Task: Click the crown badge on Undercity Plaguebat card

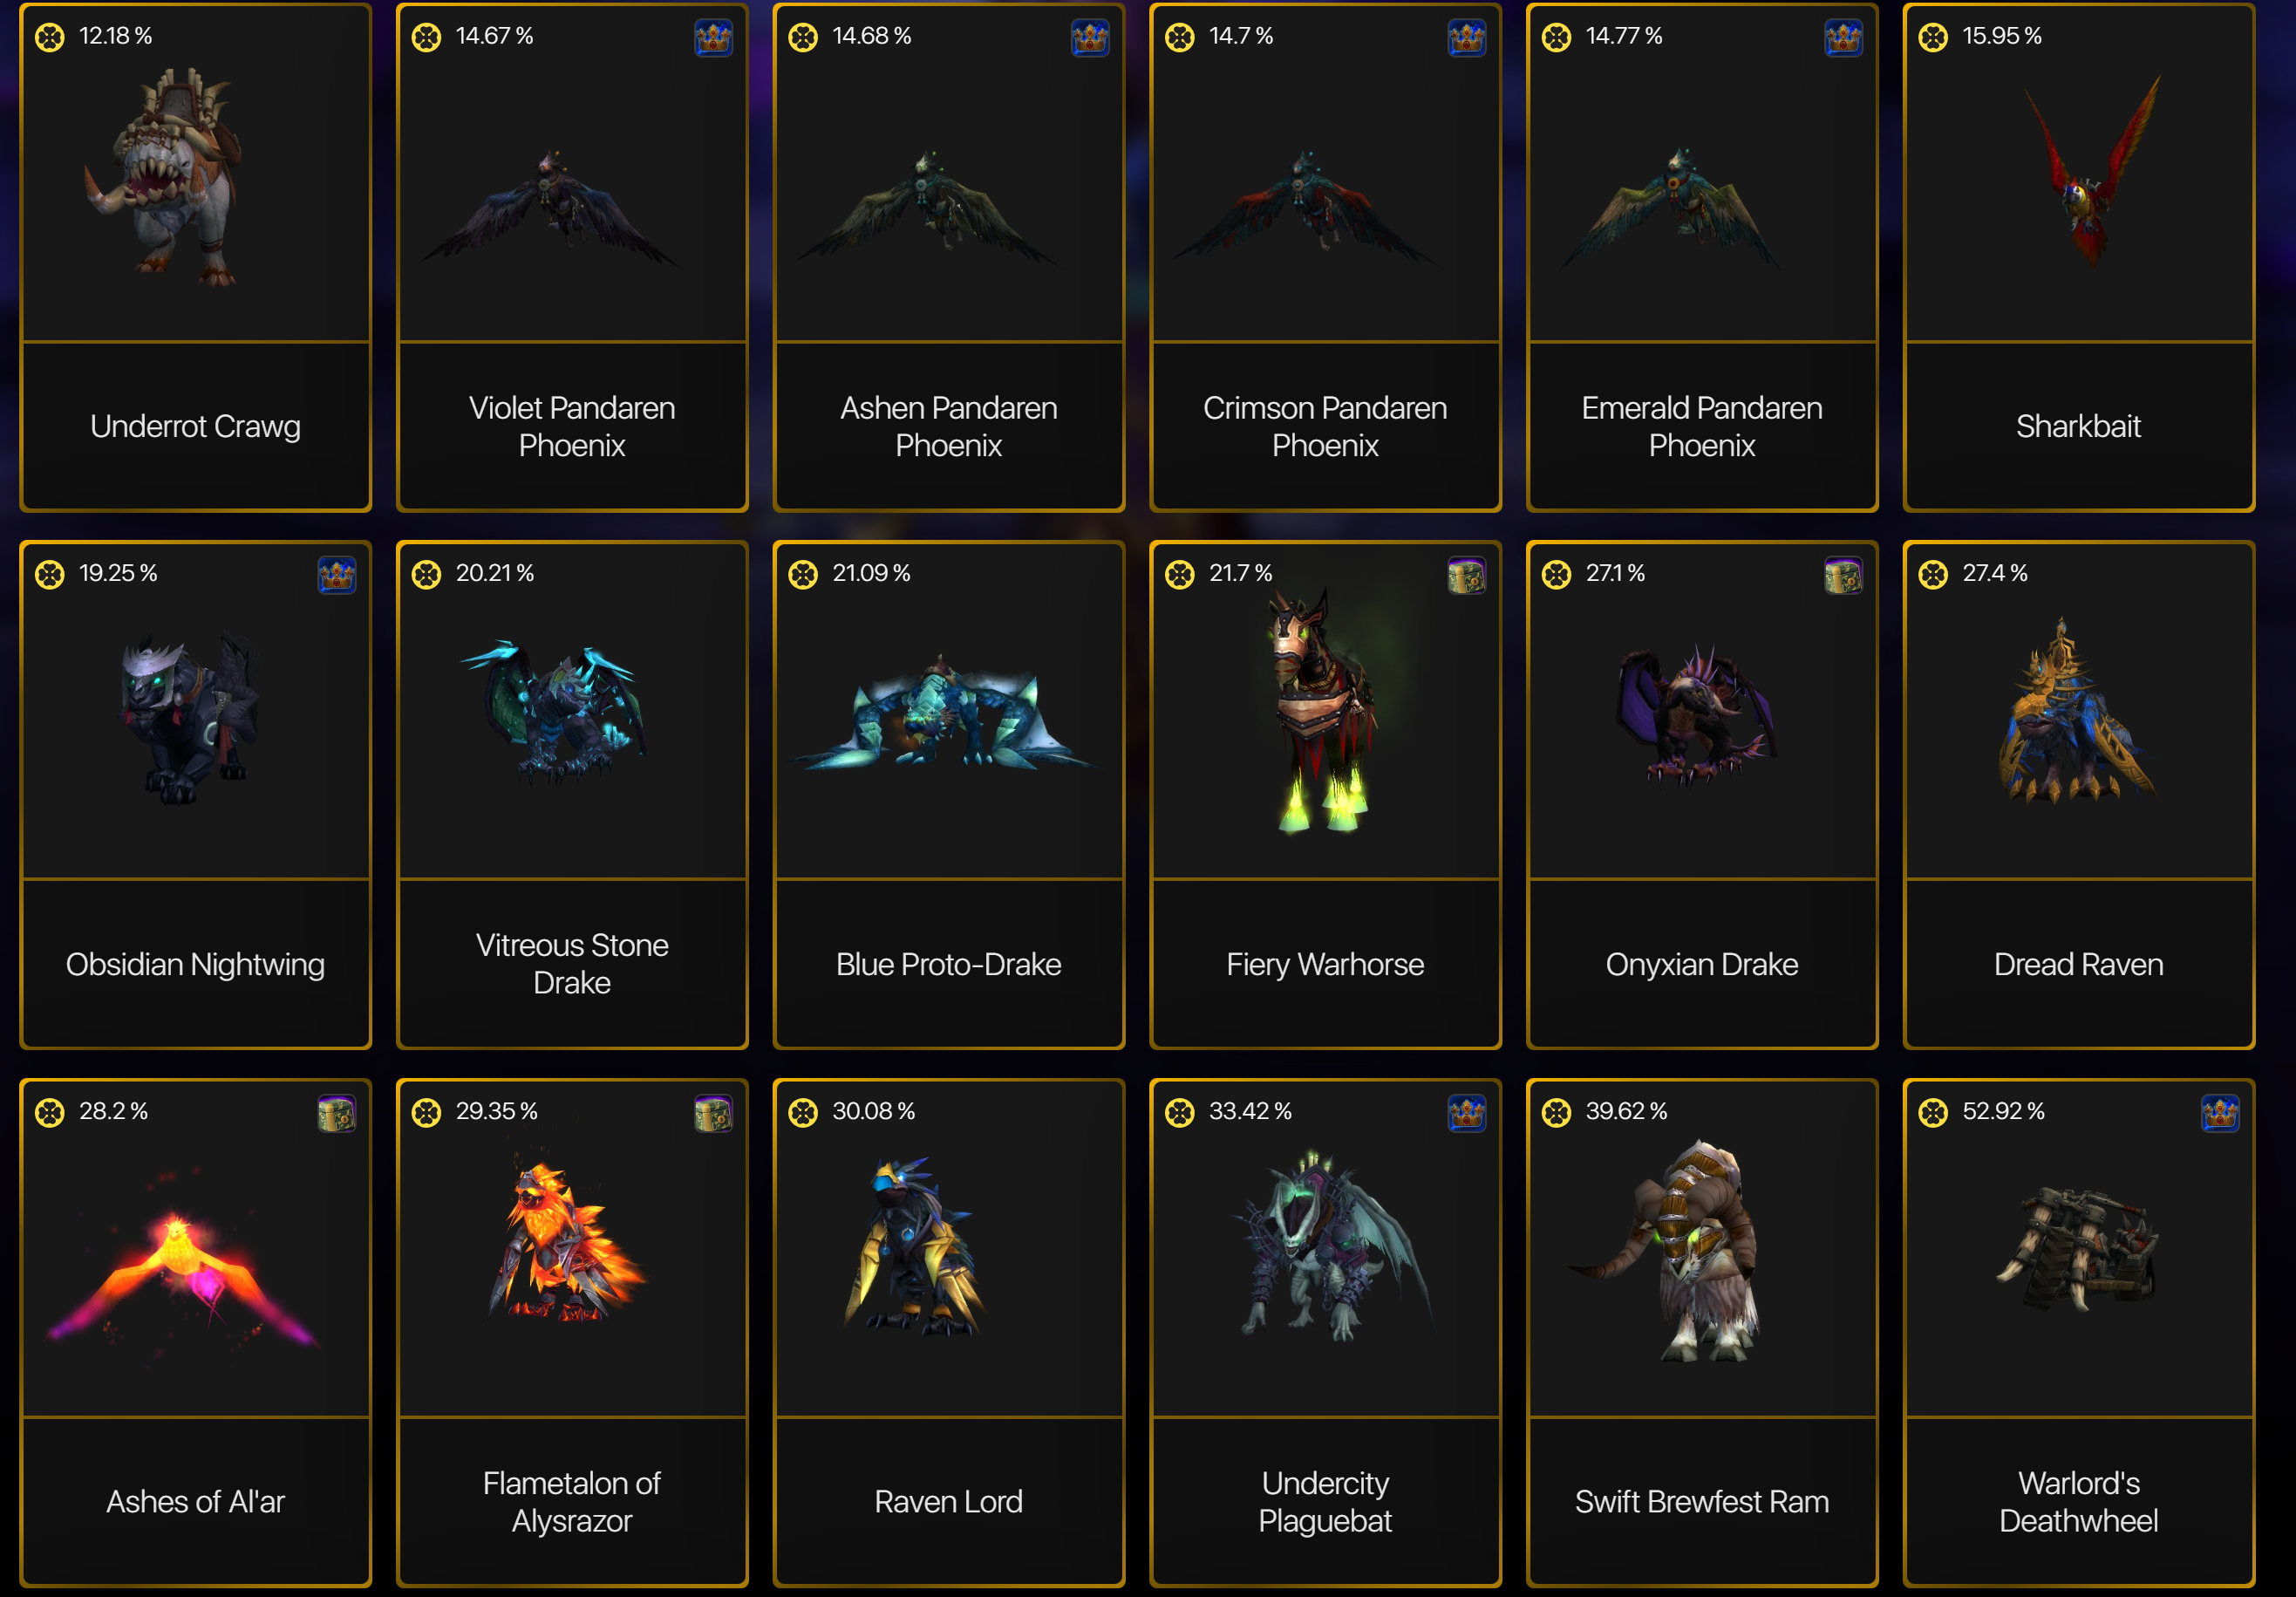Action: point(1467,1113)
